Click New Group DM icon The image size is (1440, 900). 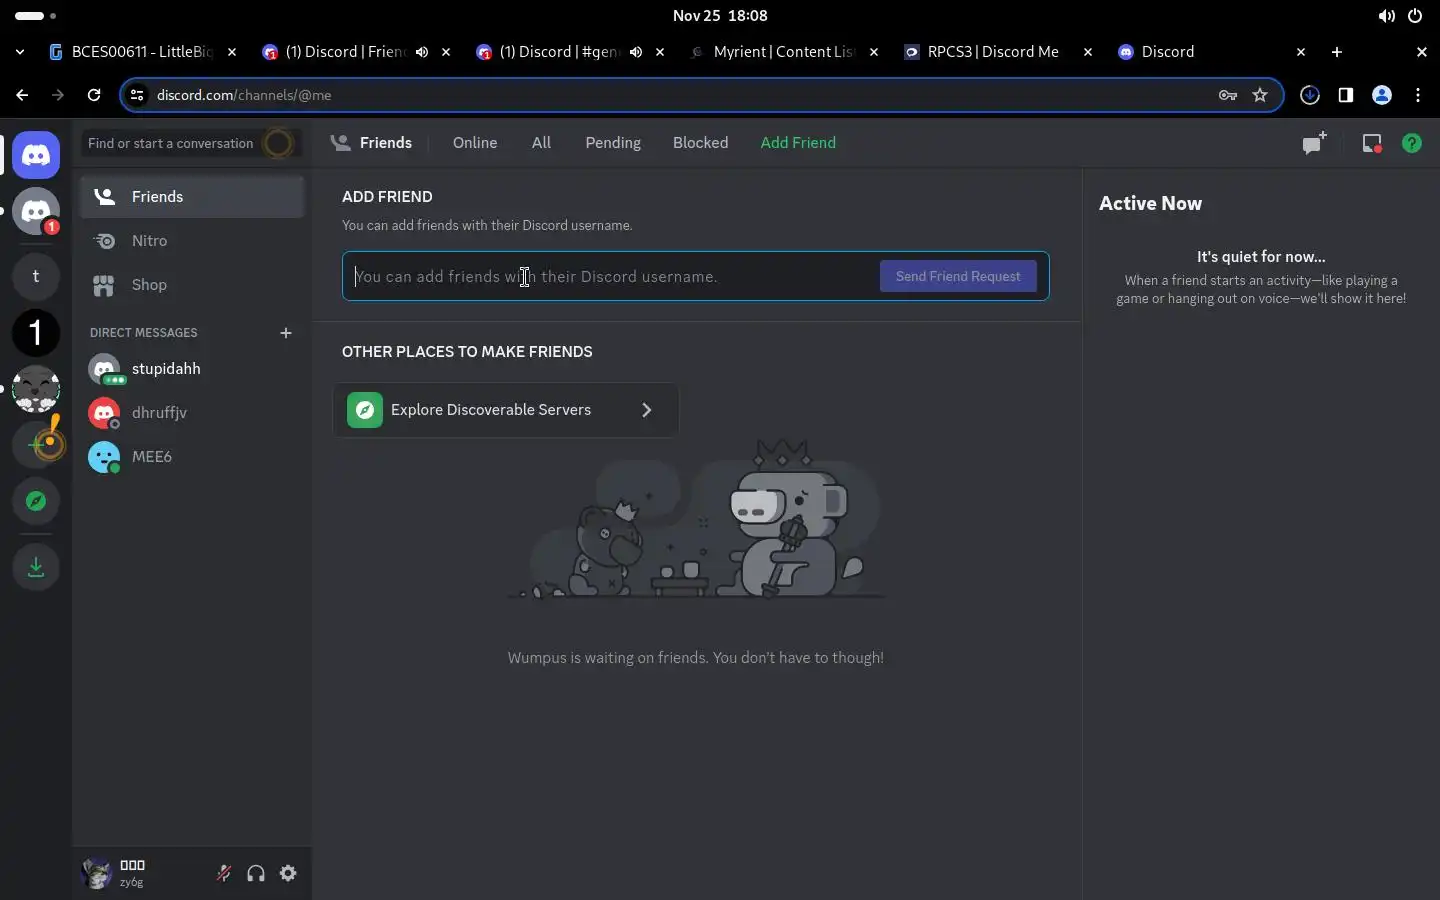coord(1314,143)
